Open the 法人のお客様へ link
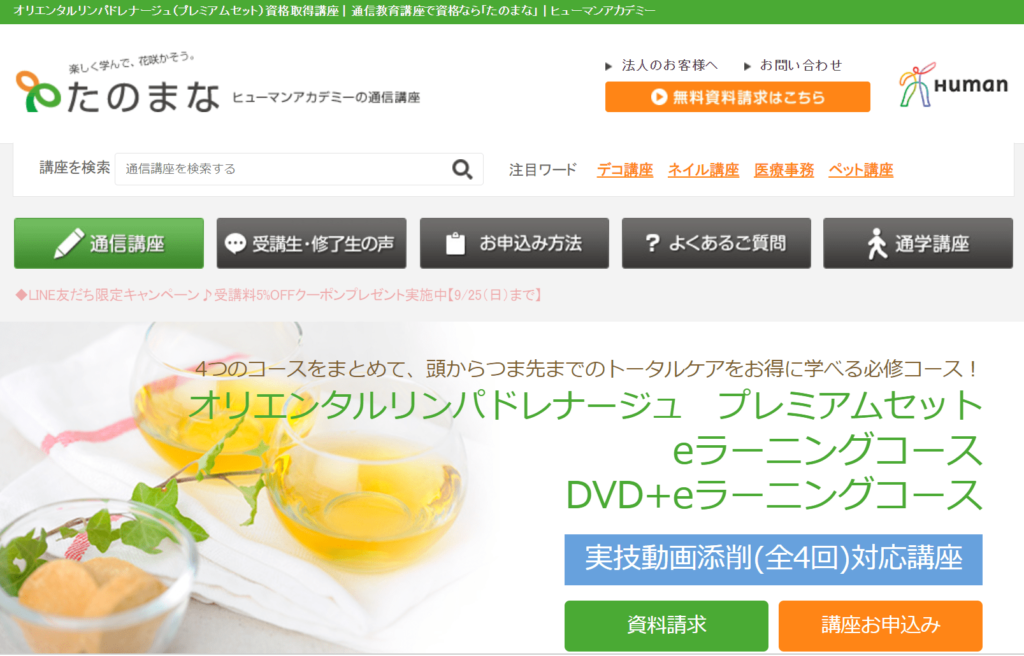1024x656 pixels. pos(669,65)
